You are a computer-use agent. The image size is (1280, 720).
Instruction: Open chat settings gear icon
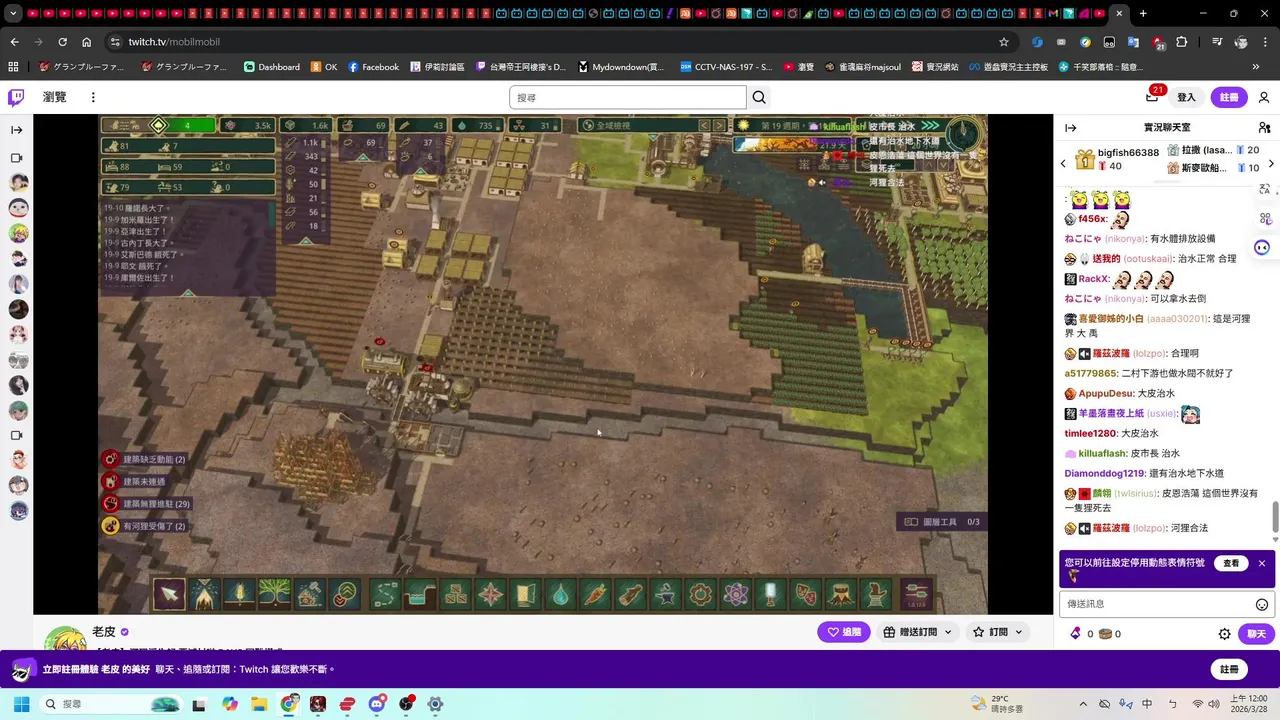click(x=1224, y=634)
